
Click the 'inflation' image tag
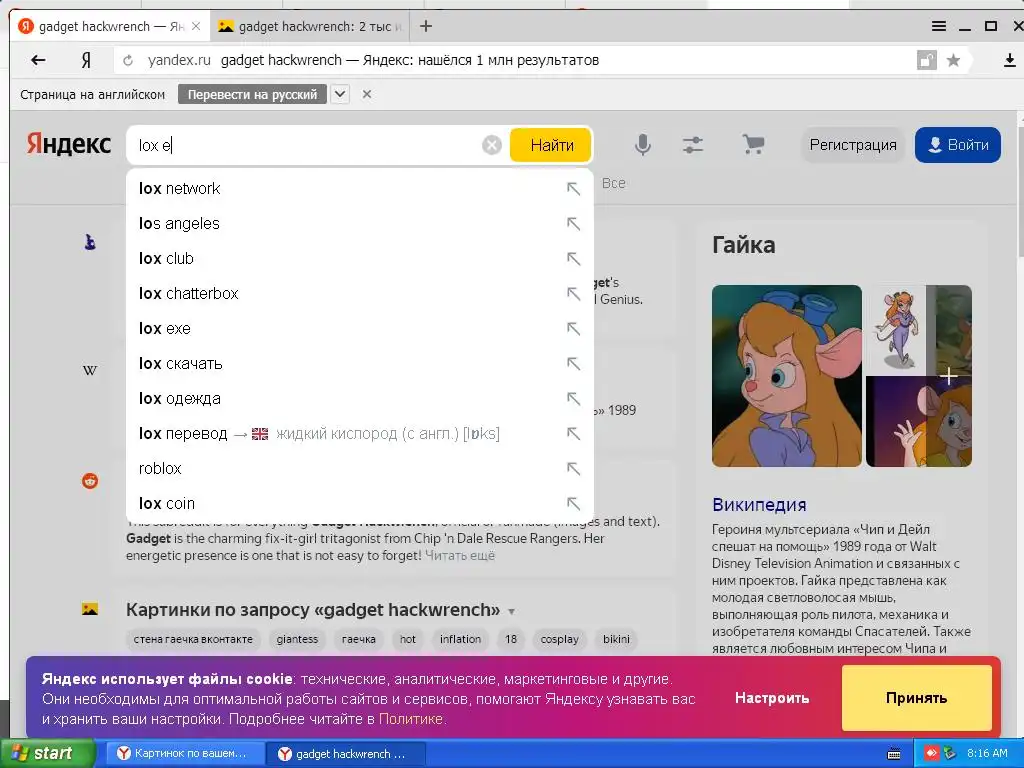pyautogui.click(x=460, y=639)
